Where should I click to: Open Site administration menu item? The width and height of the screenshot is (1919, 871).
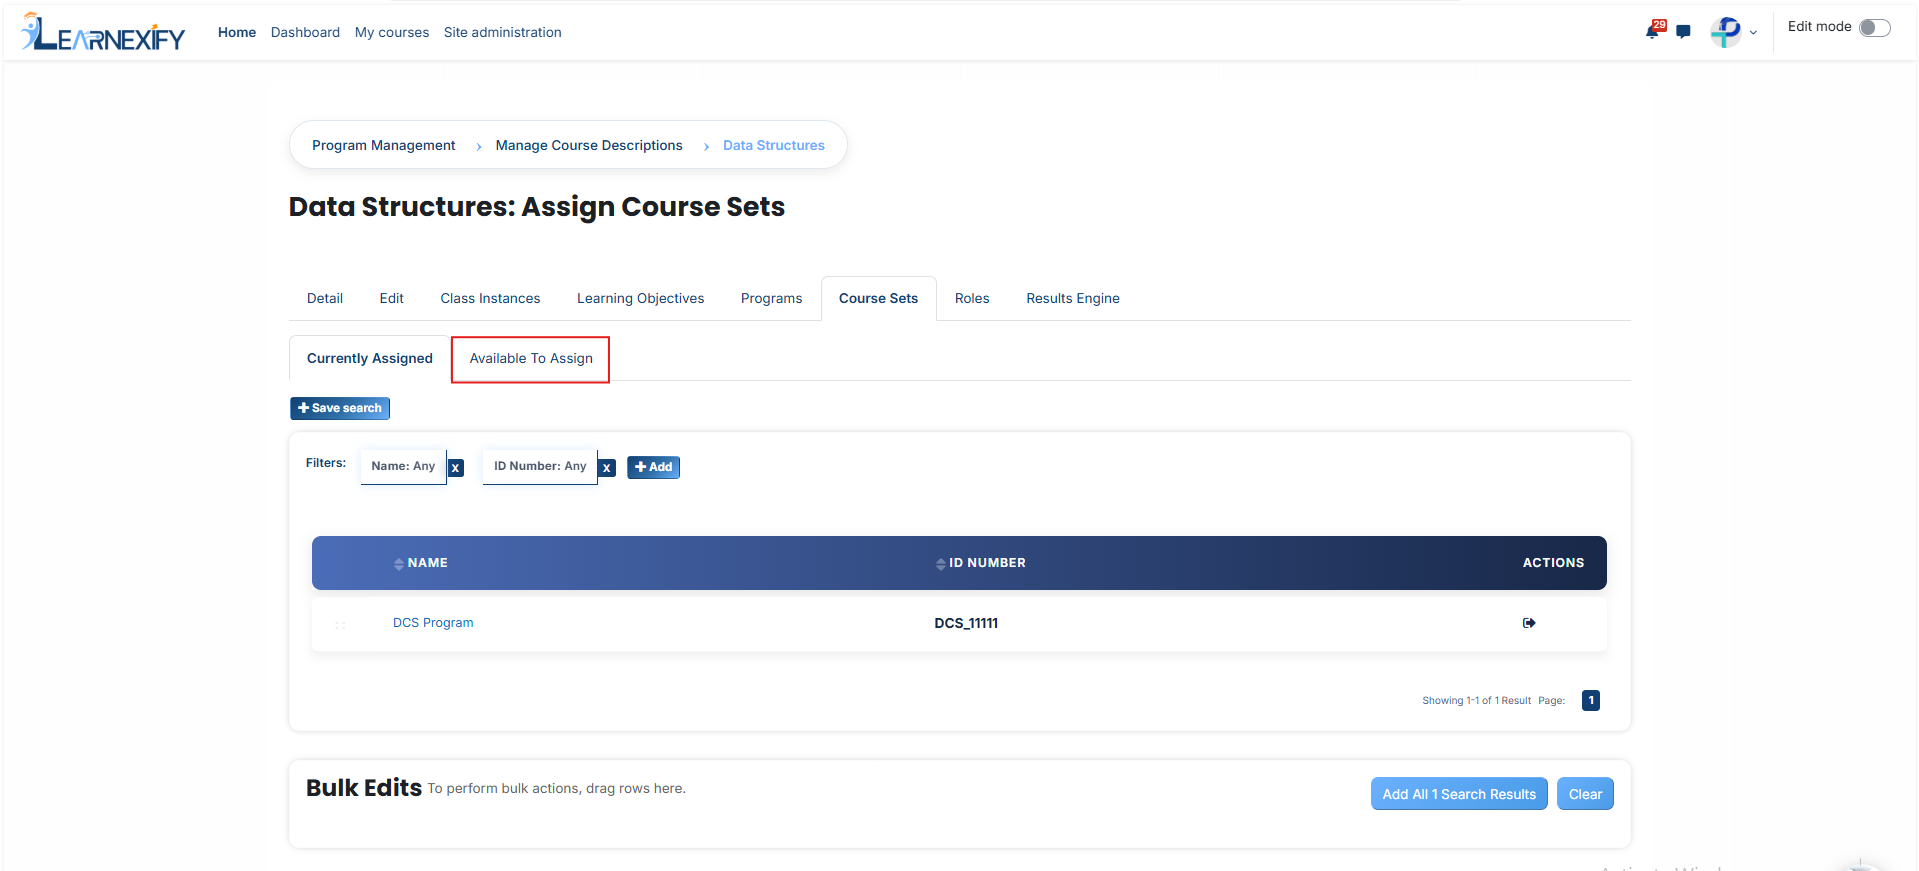(503, 32)
